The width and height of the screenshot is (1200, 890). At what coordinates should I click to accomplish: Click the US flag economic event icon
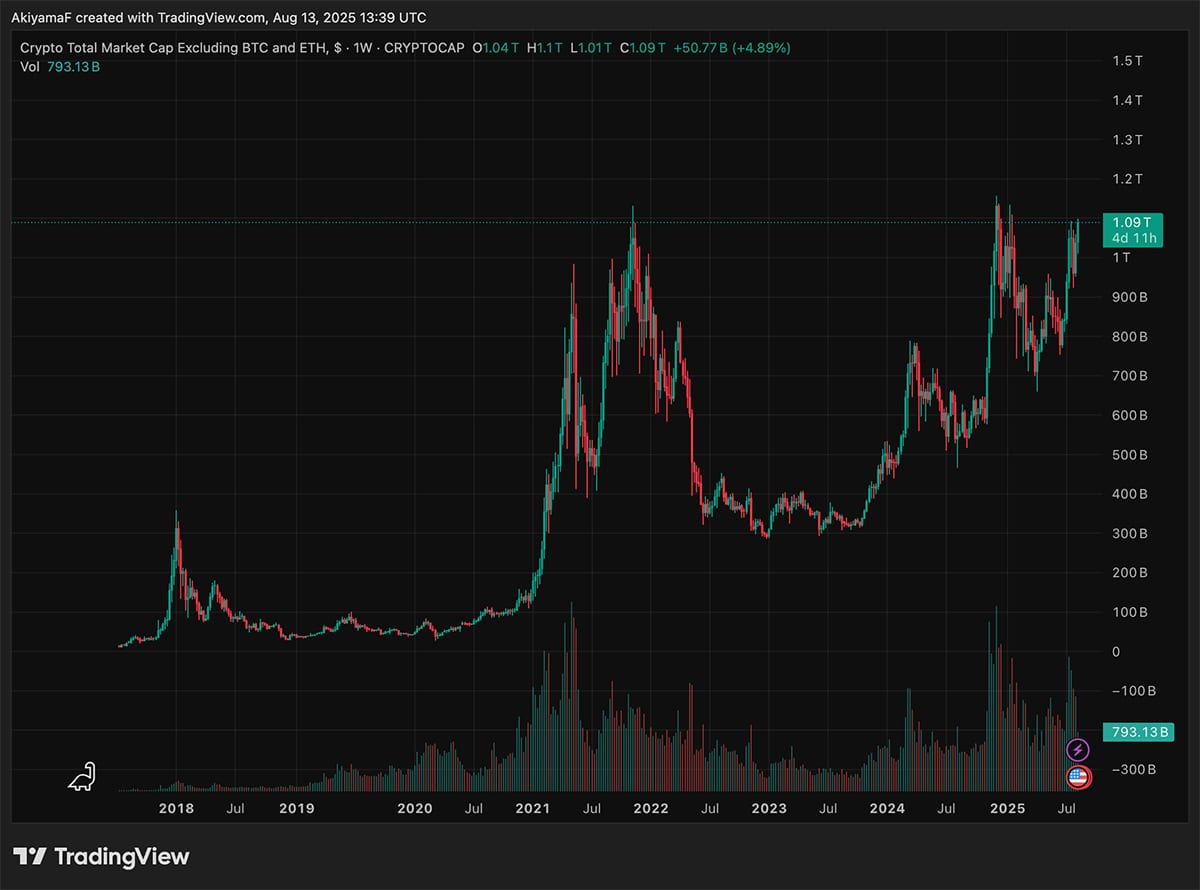tap(1077, 776)
